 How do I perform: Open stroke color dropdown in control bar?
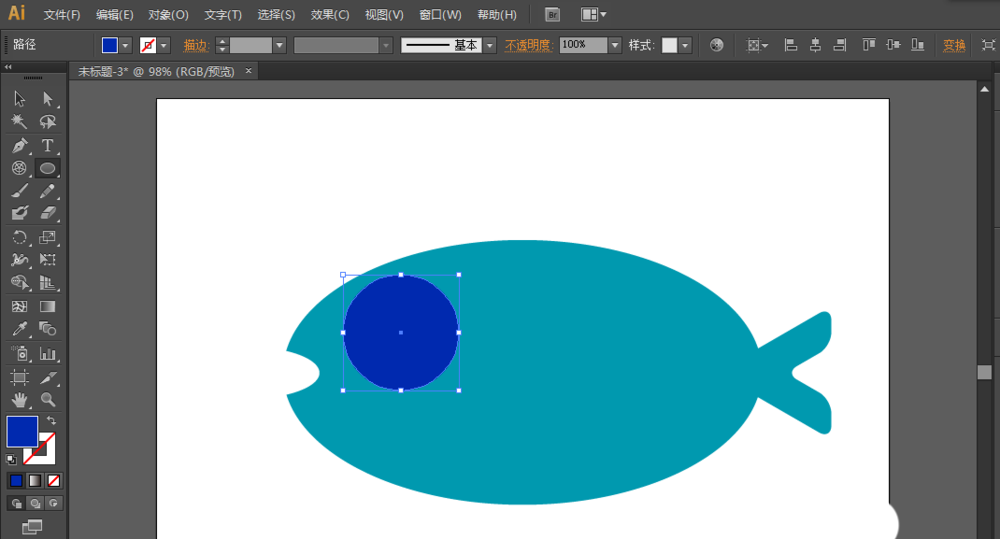pyautogui.click(x=164, y=45)
